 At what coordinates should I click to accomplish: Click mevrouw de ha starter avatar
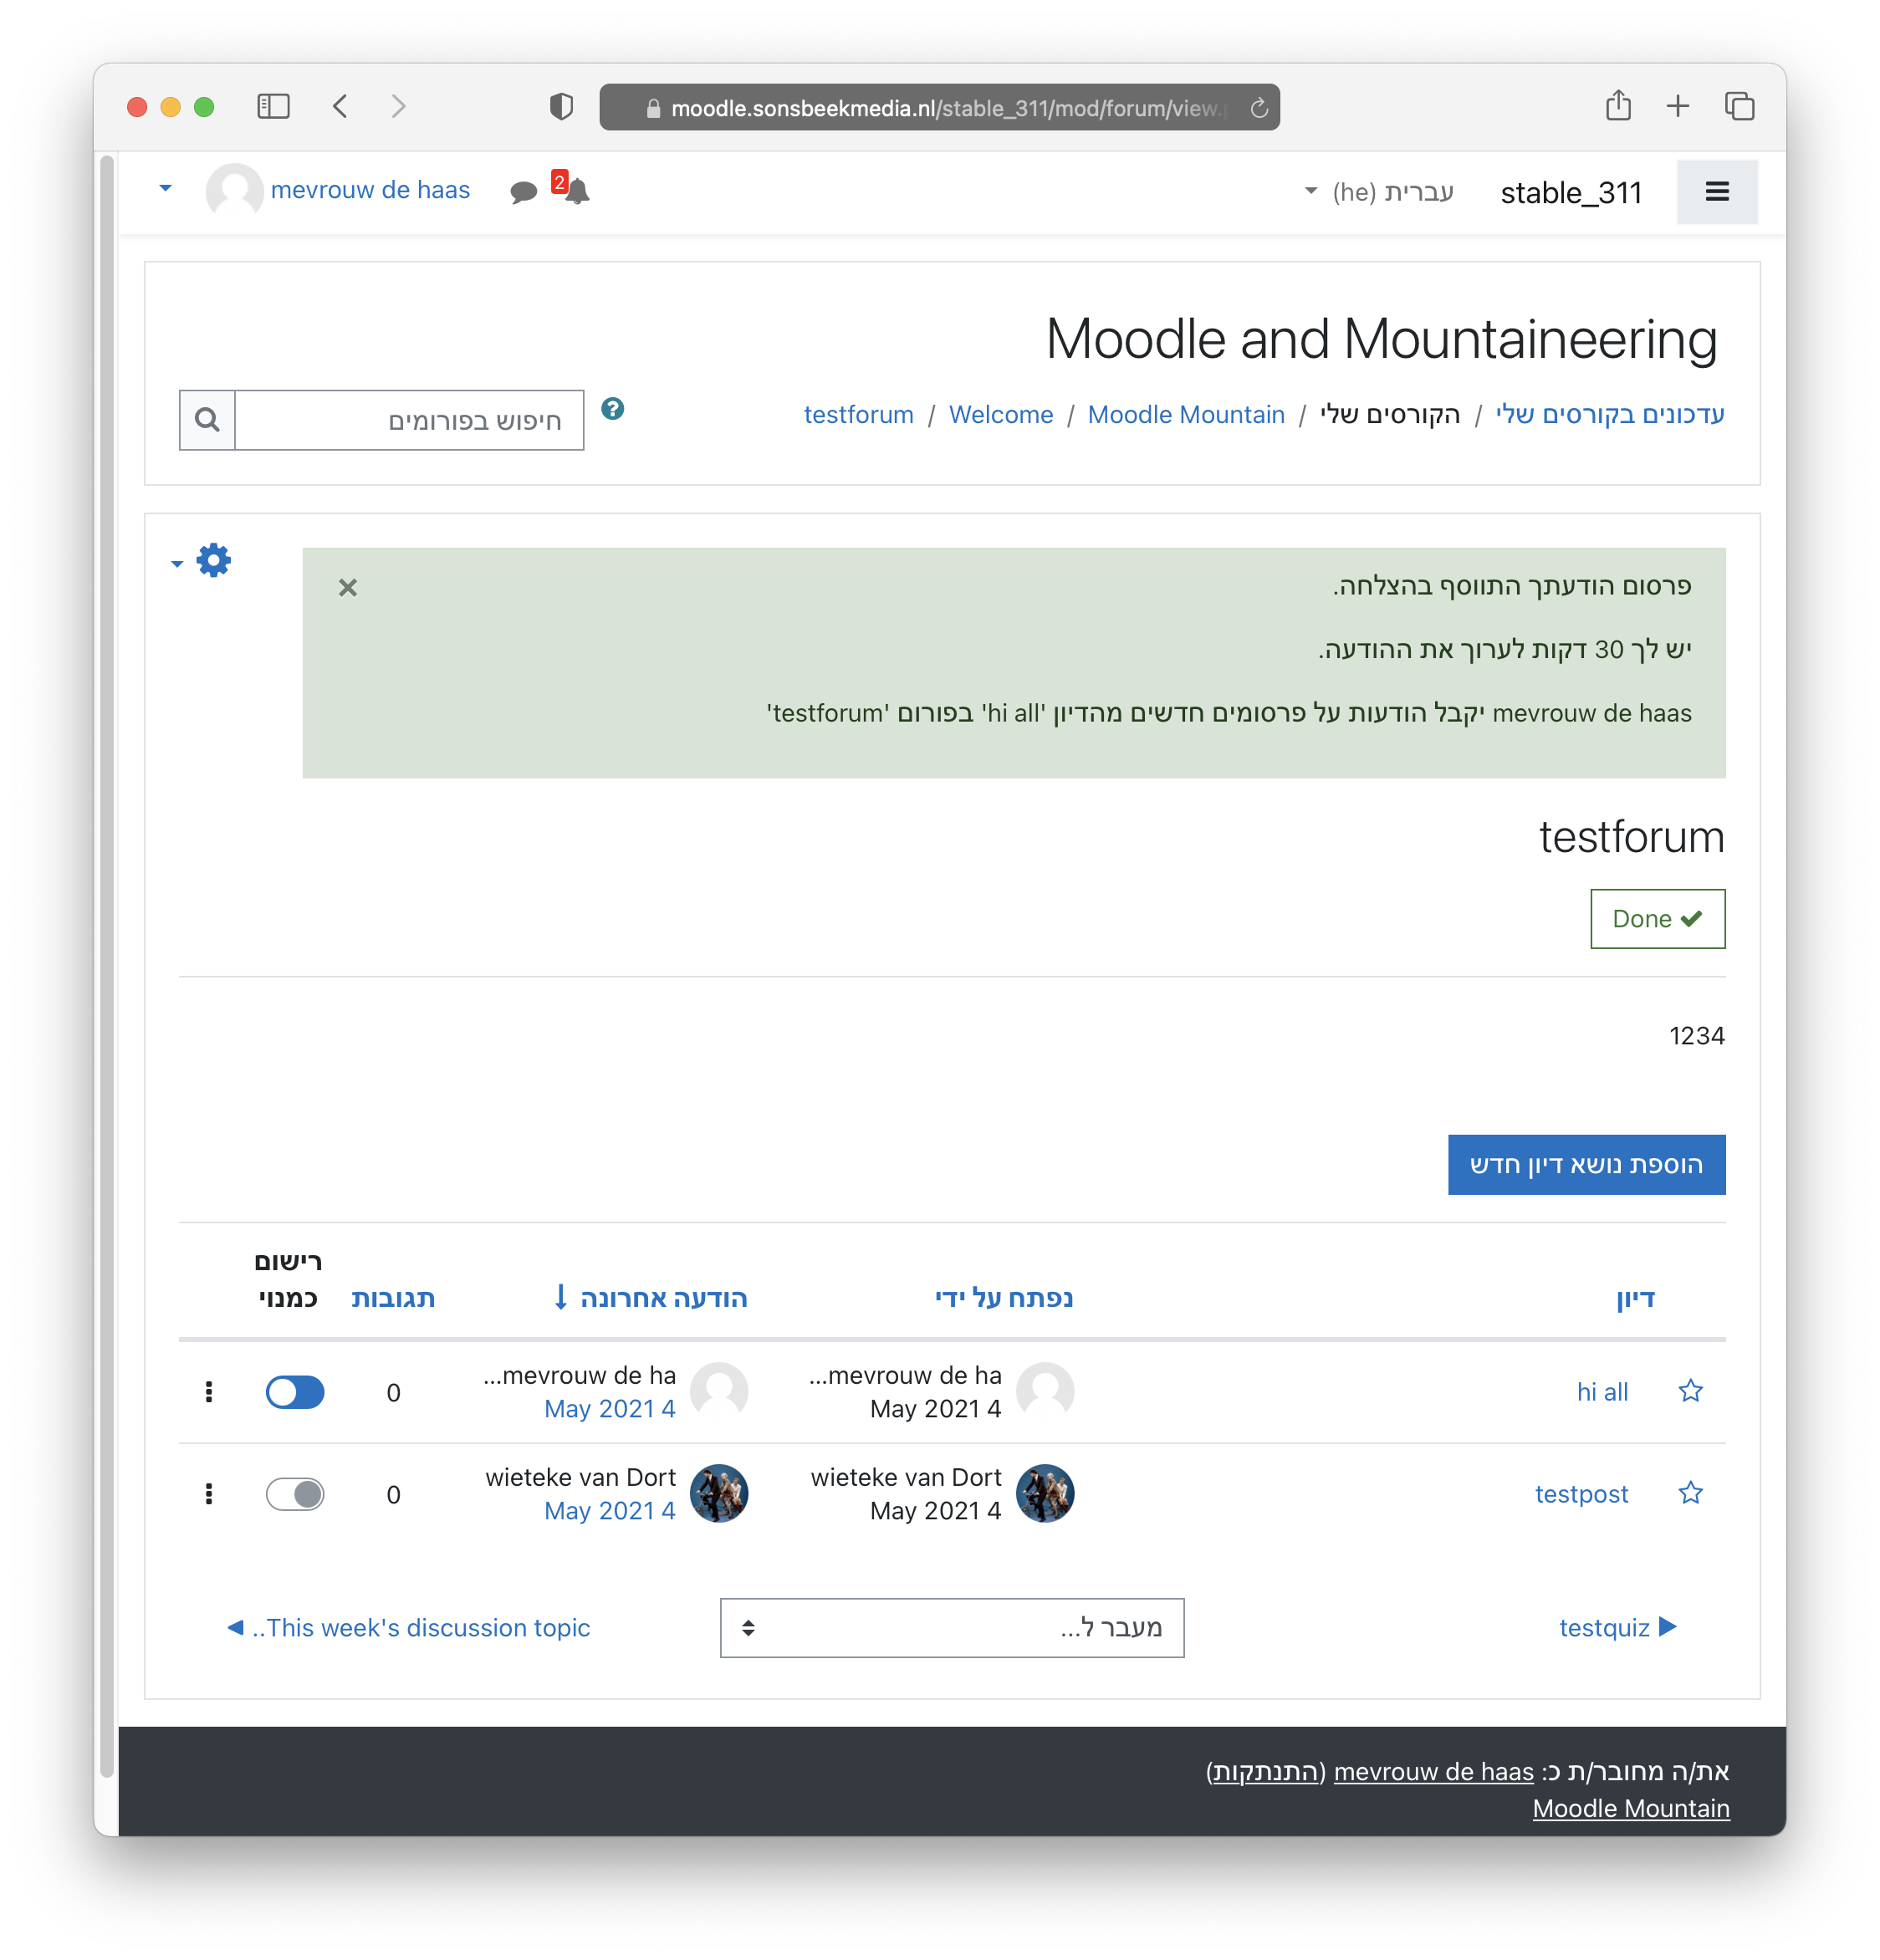(1044, 1391)
